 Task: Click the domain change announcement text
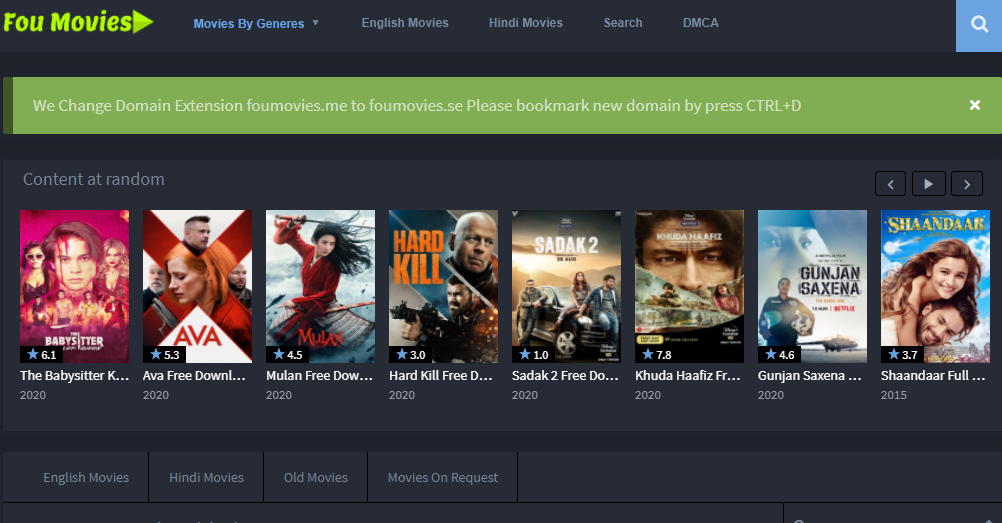click(417, 105)
